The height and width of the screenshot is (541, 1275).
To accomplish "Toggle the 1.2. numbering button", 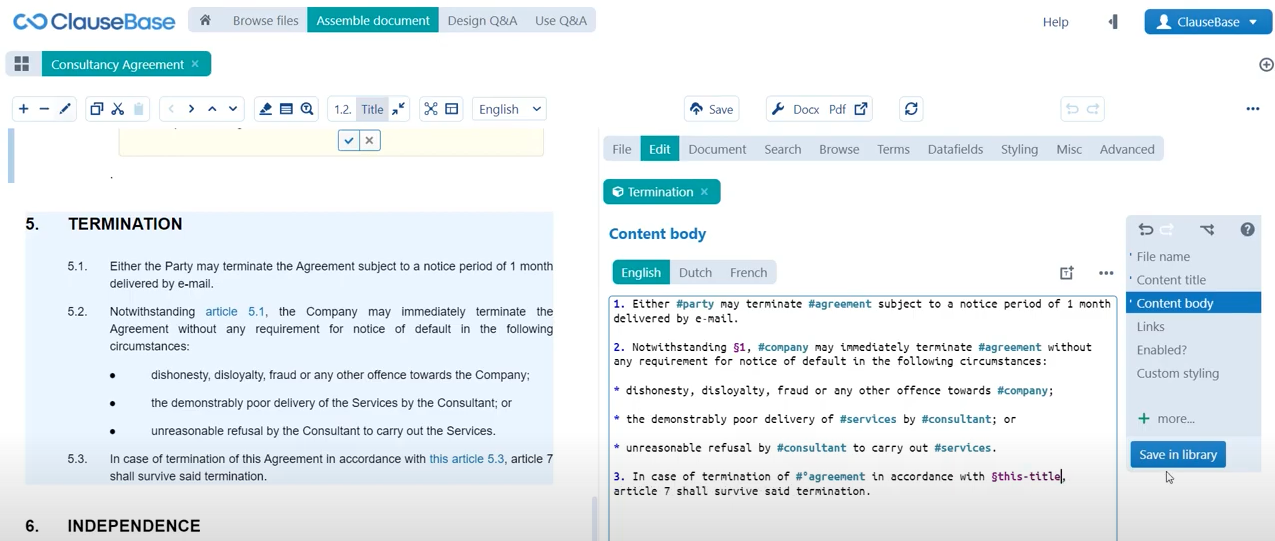I will tap(342, 109).
